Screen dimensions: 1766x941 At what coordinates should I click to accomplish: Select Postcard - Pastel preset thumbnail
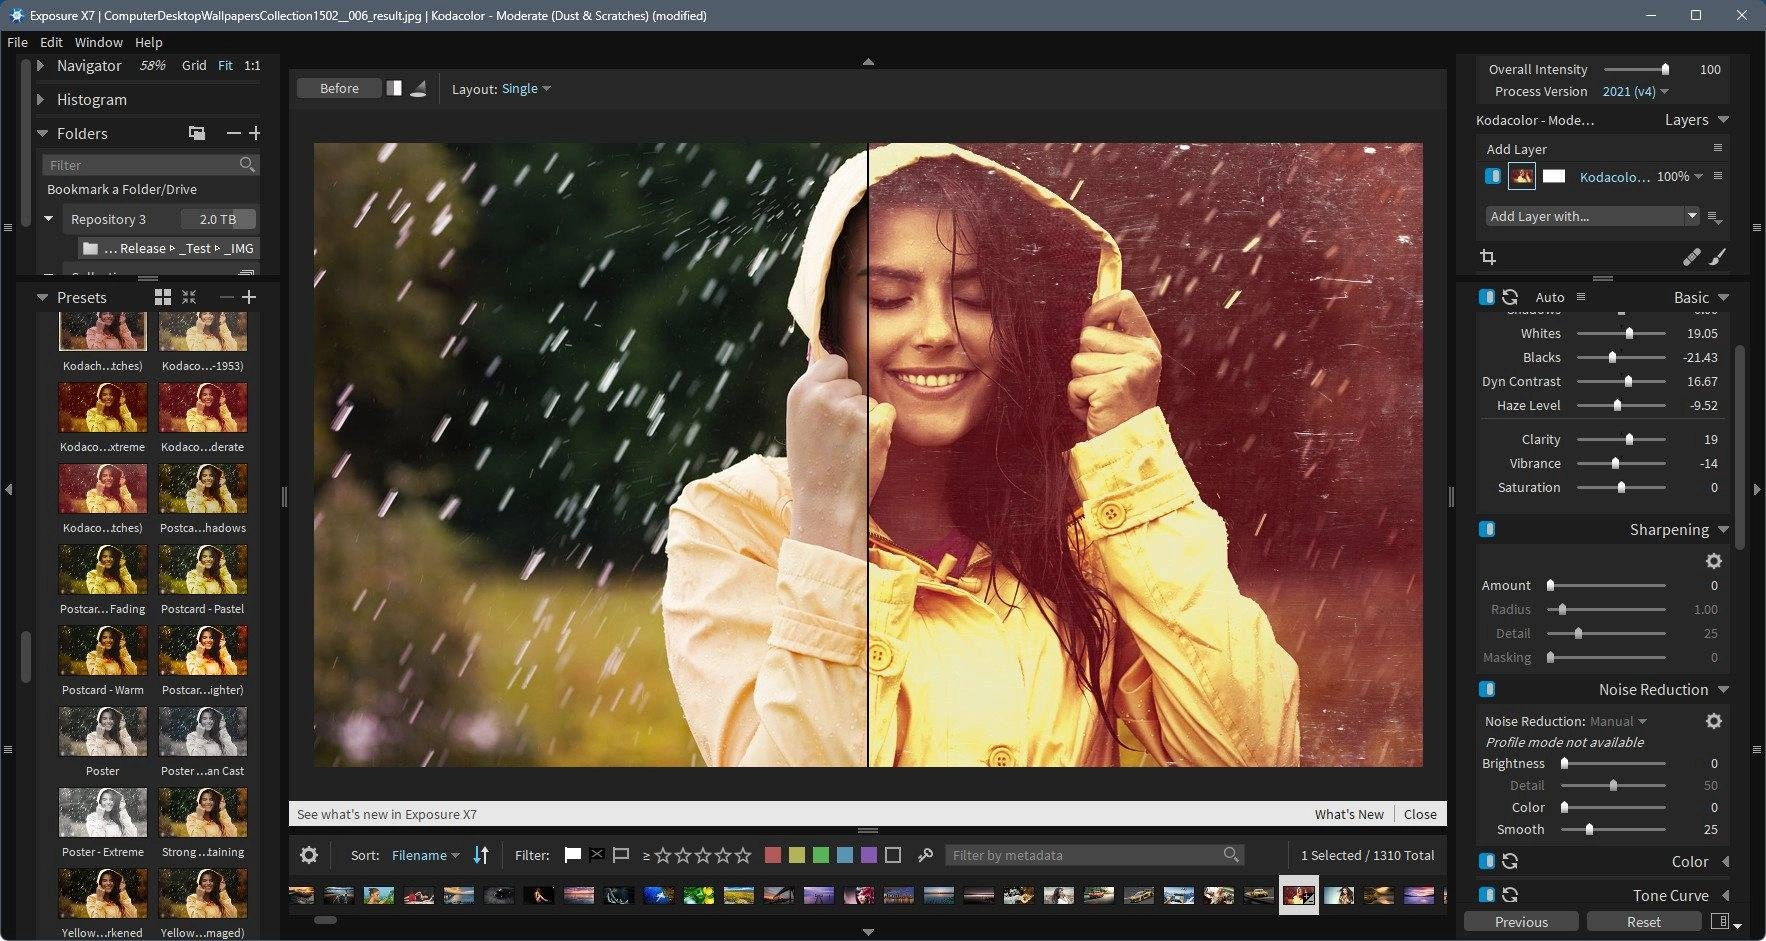coord(203,569)
